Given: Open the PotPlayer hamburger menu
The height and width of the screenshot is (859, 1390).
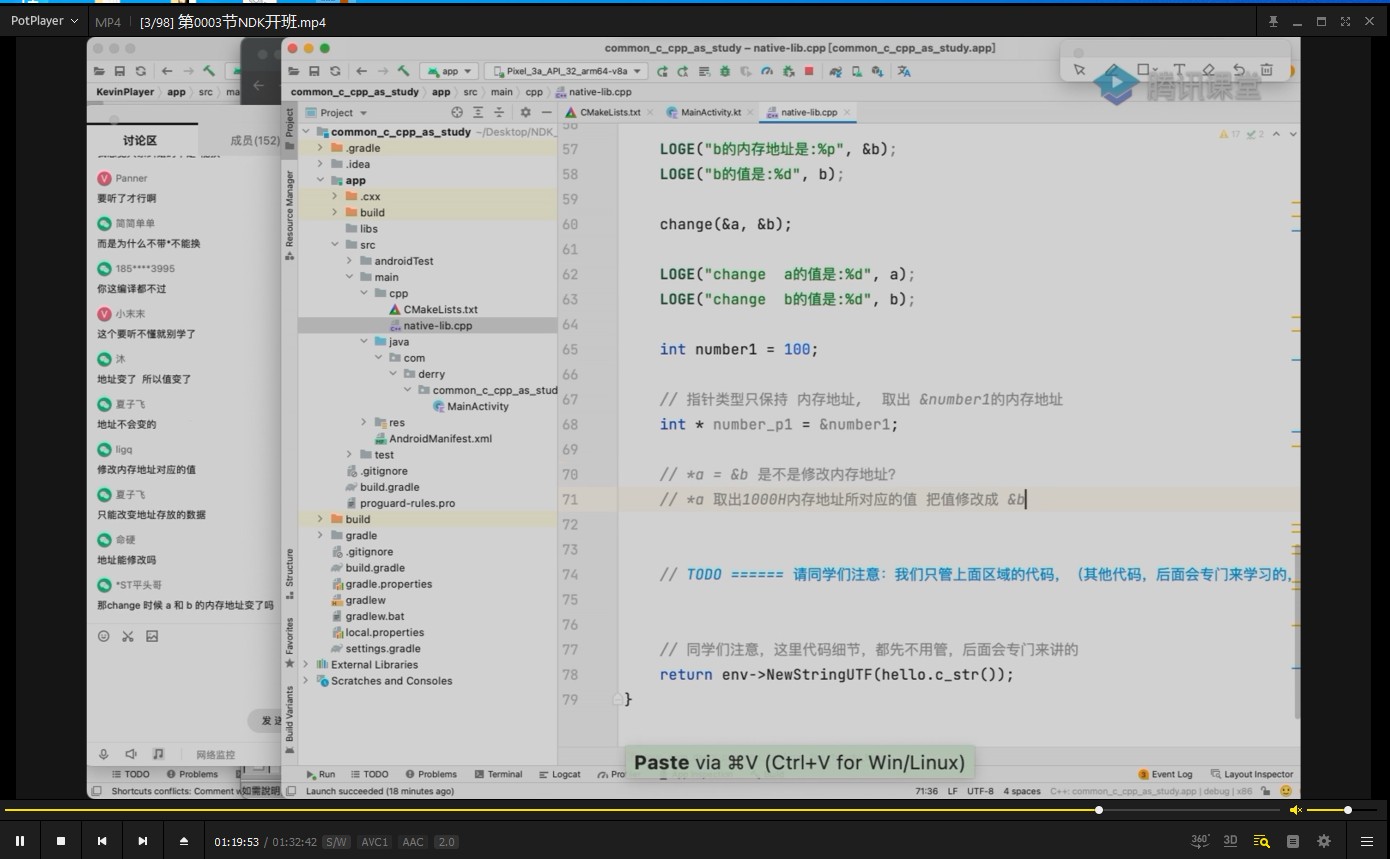Looking at the screenshot, I should click(x=1367, y=841).
